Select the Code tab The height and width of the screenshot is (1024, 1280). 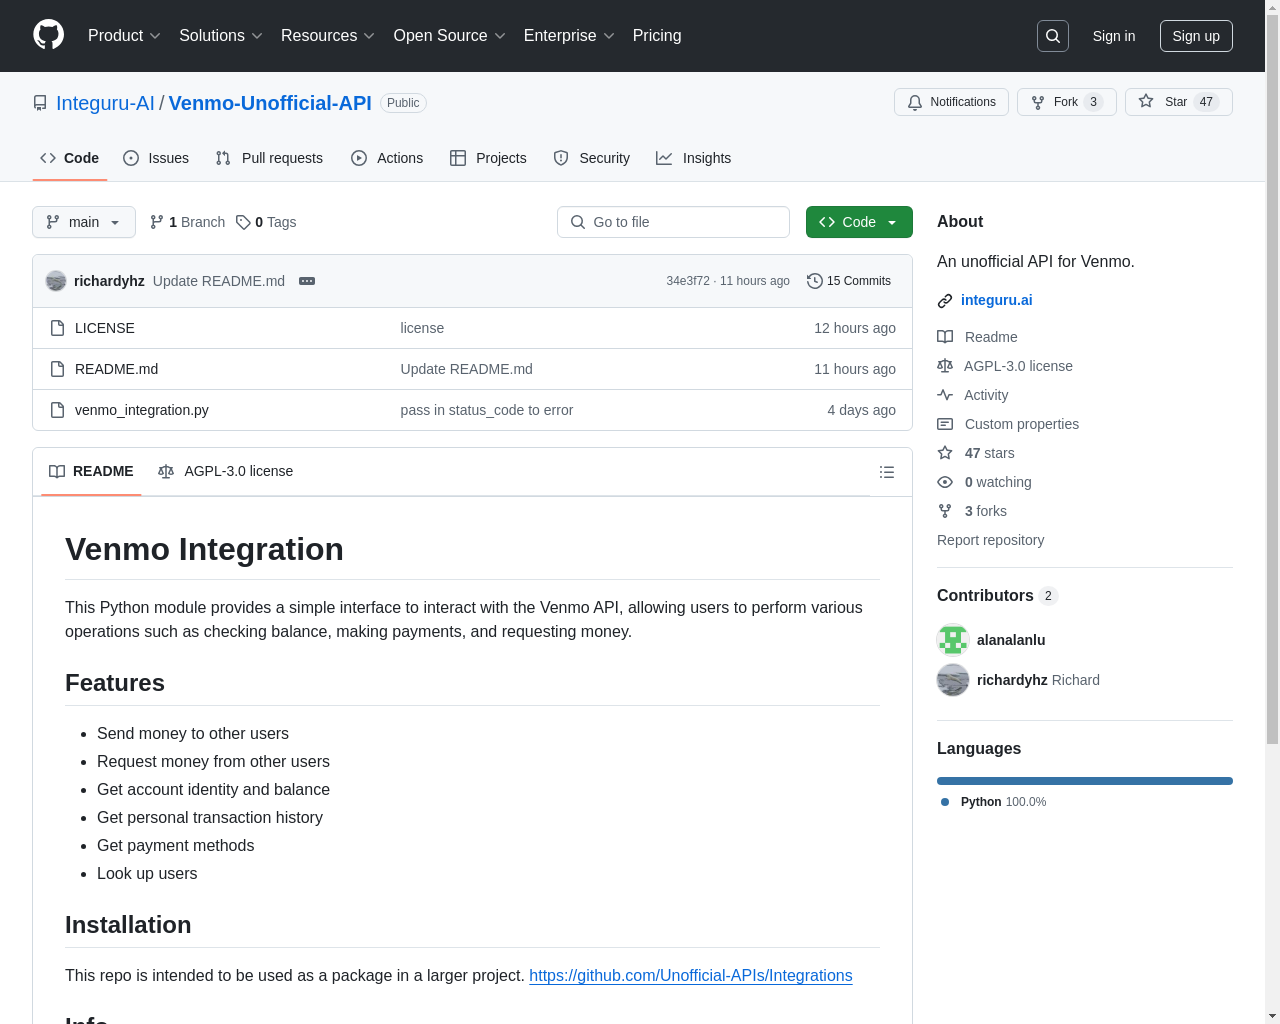click(x=69, y=158)
